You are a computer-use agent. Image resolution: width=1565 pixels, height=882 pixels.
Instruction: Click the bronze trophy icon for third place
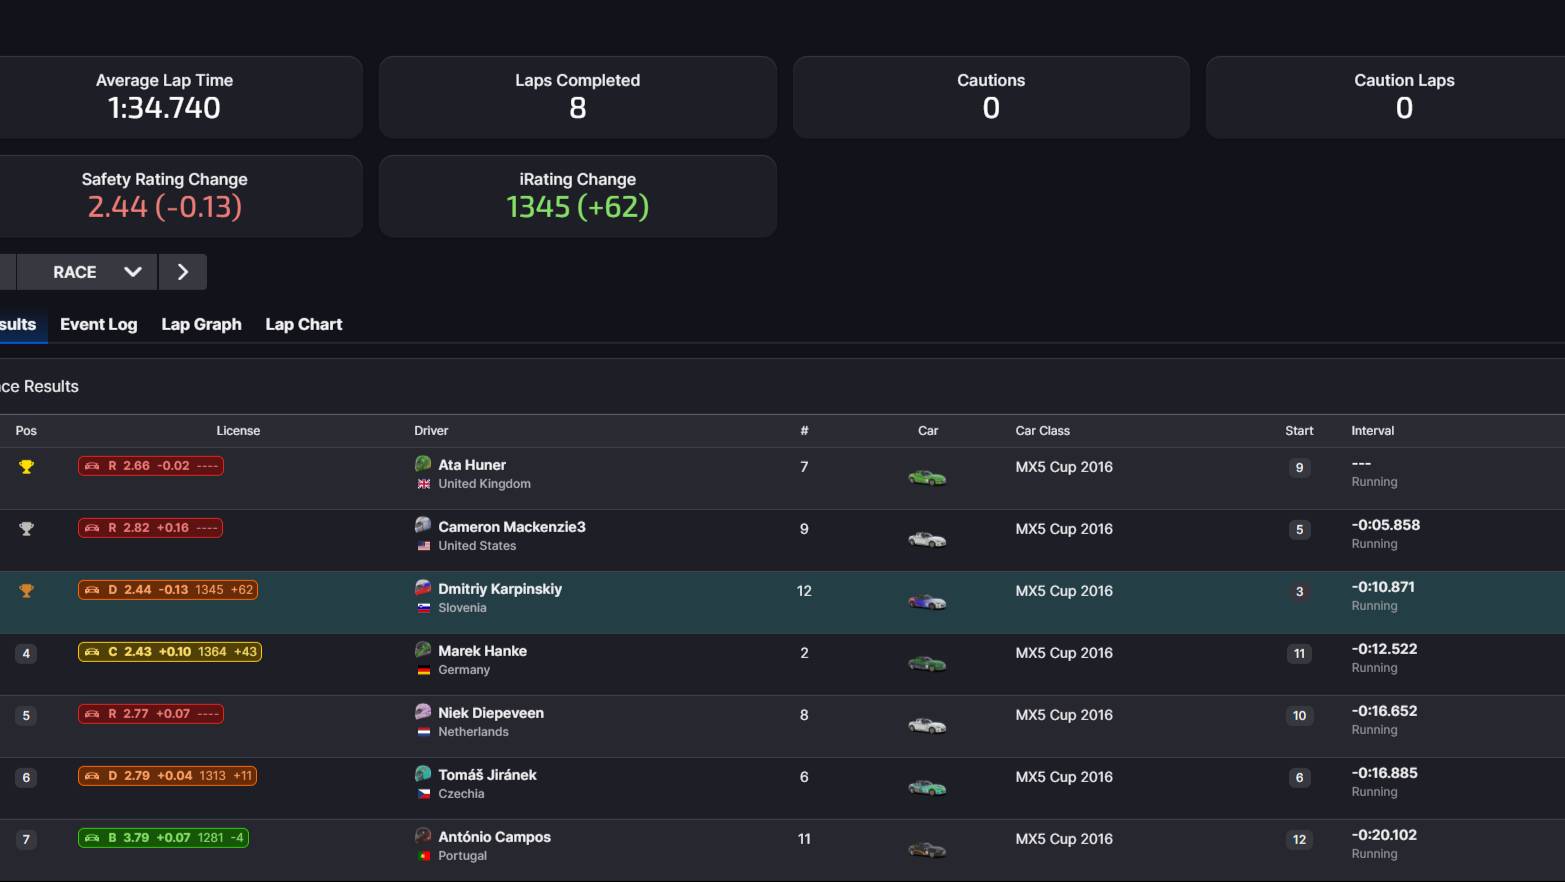click(27, 591)
